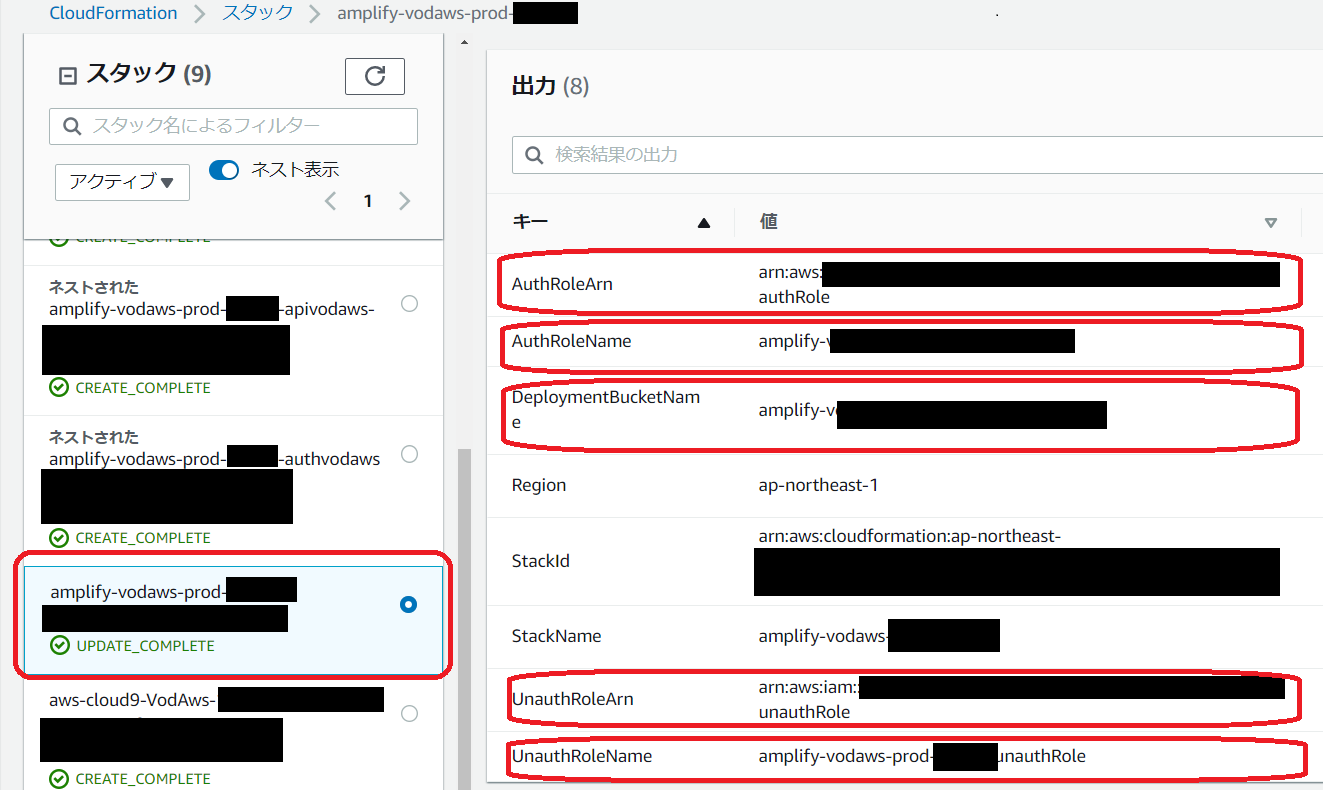Viewport: 1323px width, 790px height.
Task: Click the Region key cell
Action: click(x=539, y=485)
